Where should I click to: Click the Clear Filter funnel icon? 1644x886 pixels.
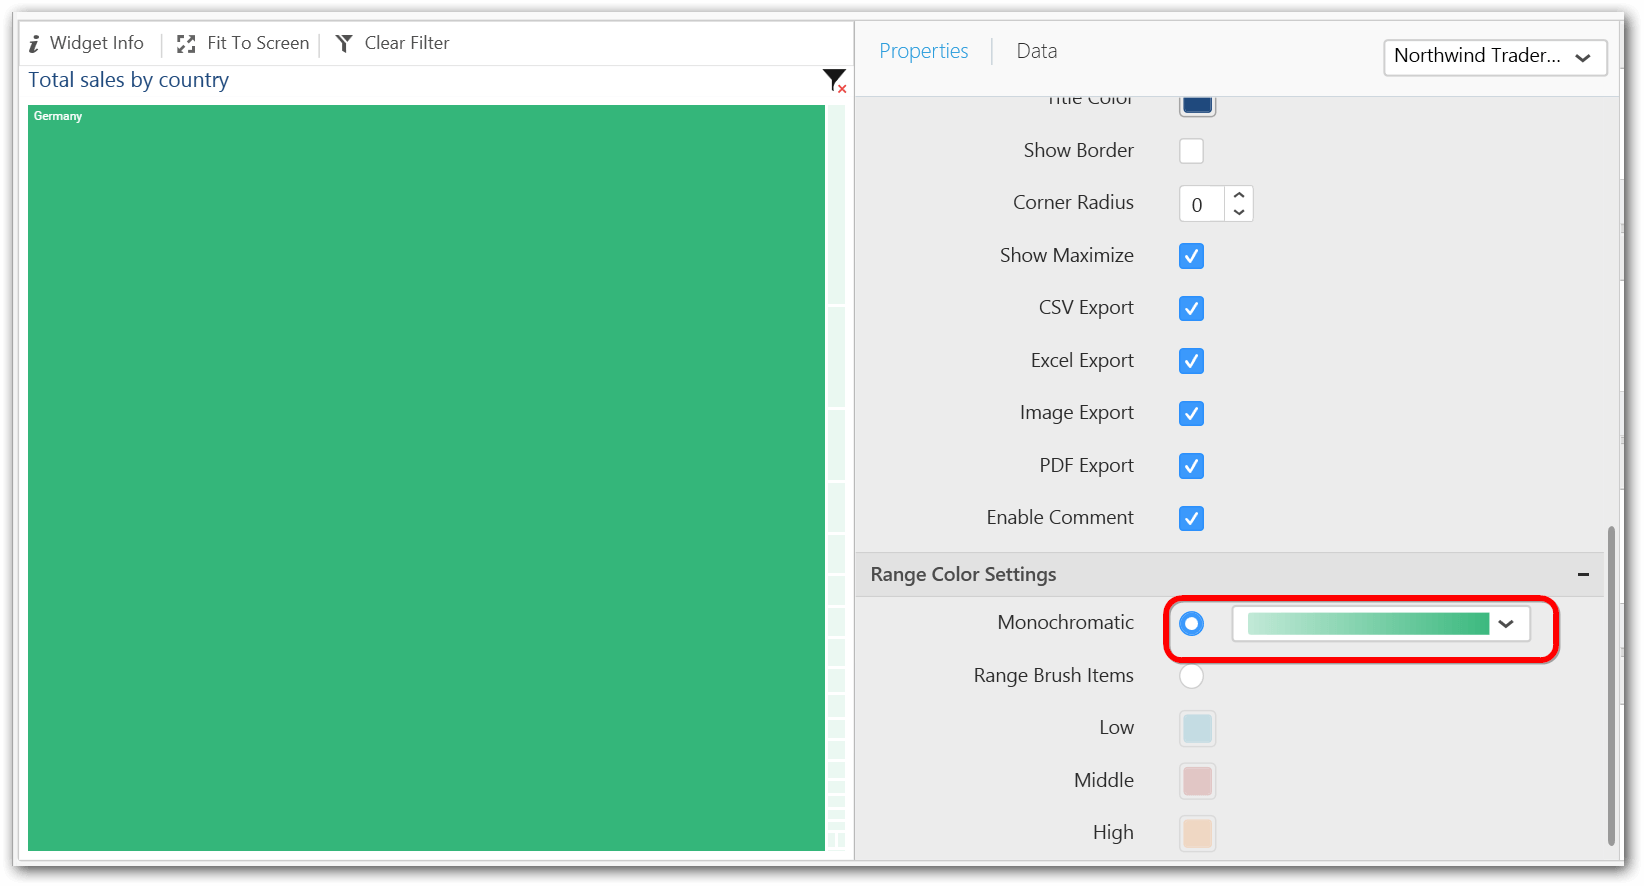pyautogui.click(x=344, y=44)
